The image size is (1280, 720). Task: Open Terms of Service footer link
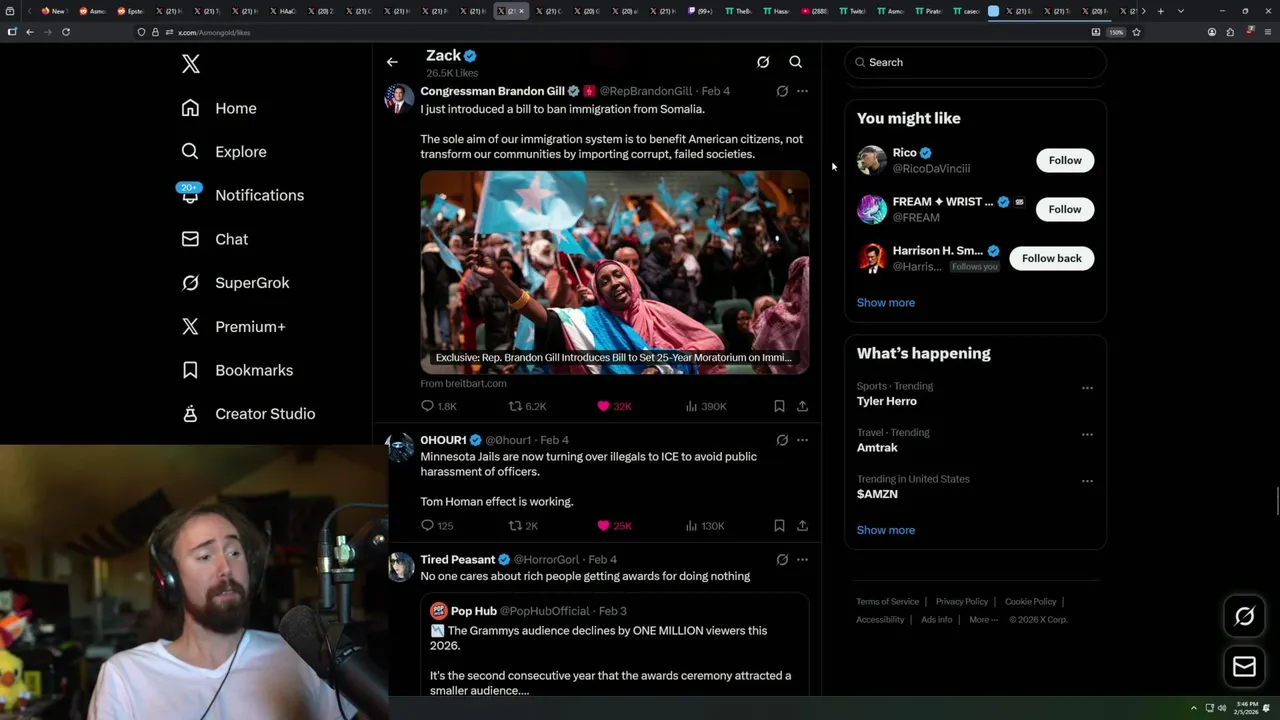(888, 602)
